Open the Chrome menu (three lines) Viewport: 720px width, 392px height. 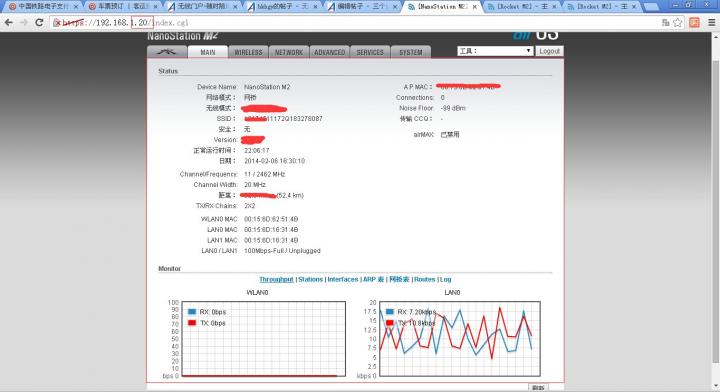pos(711,22)
